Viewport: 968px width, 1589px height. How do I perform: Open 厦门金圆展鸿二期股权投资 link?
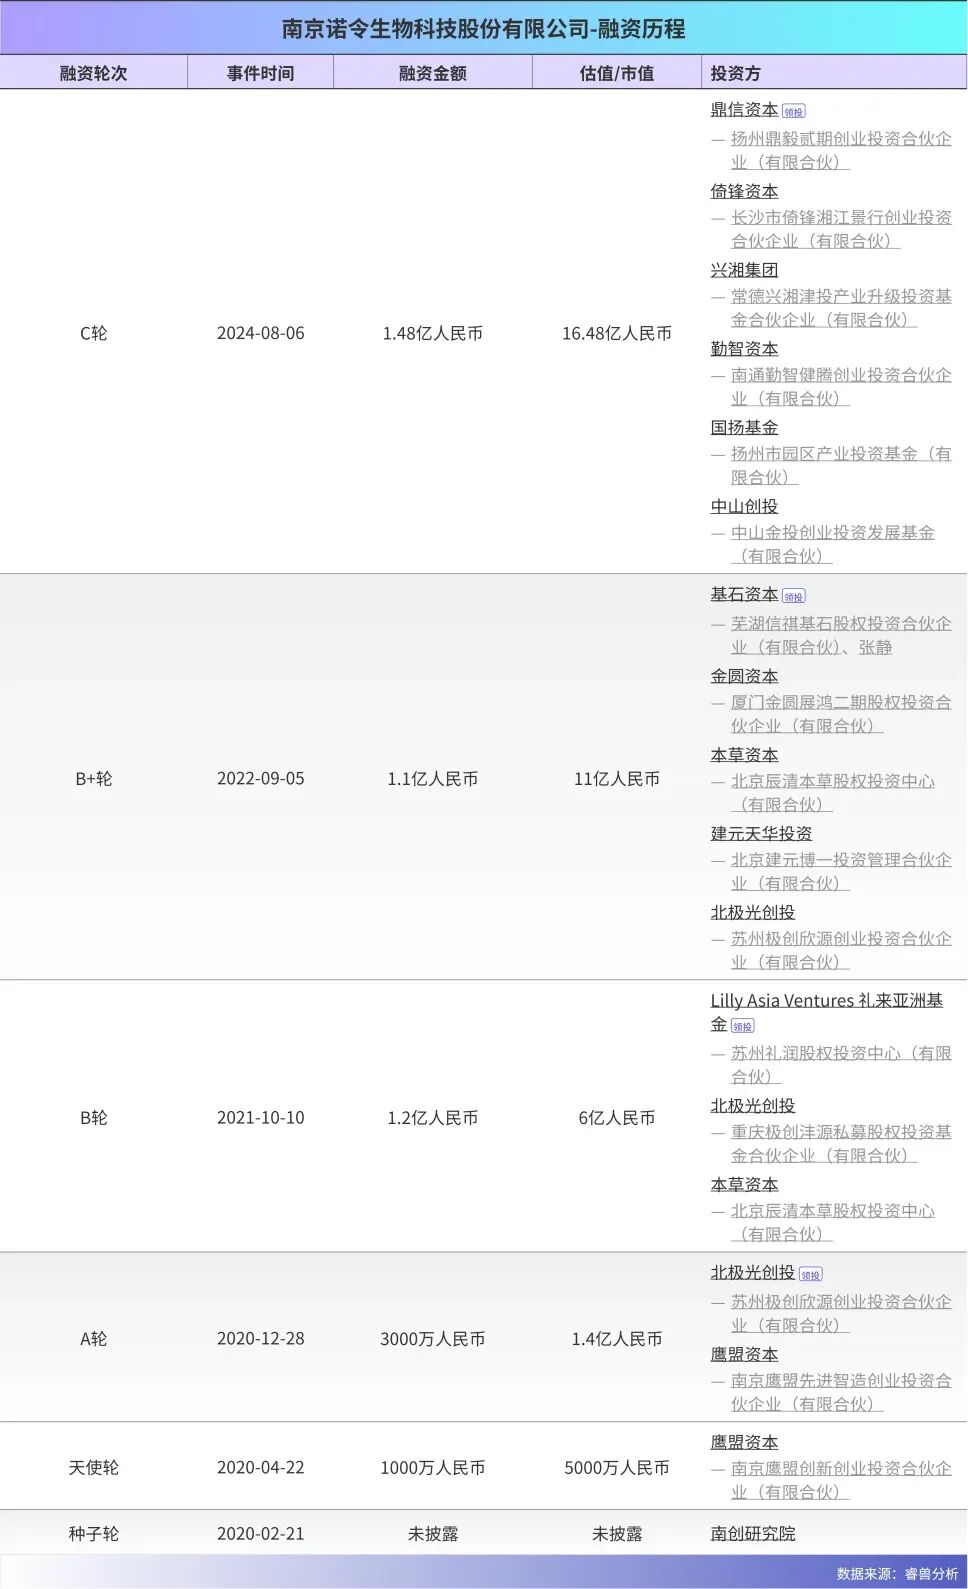[x=841, y=714]
